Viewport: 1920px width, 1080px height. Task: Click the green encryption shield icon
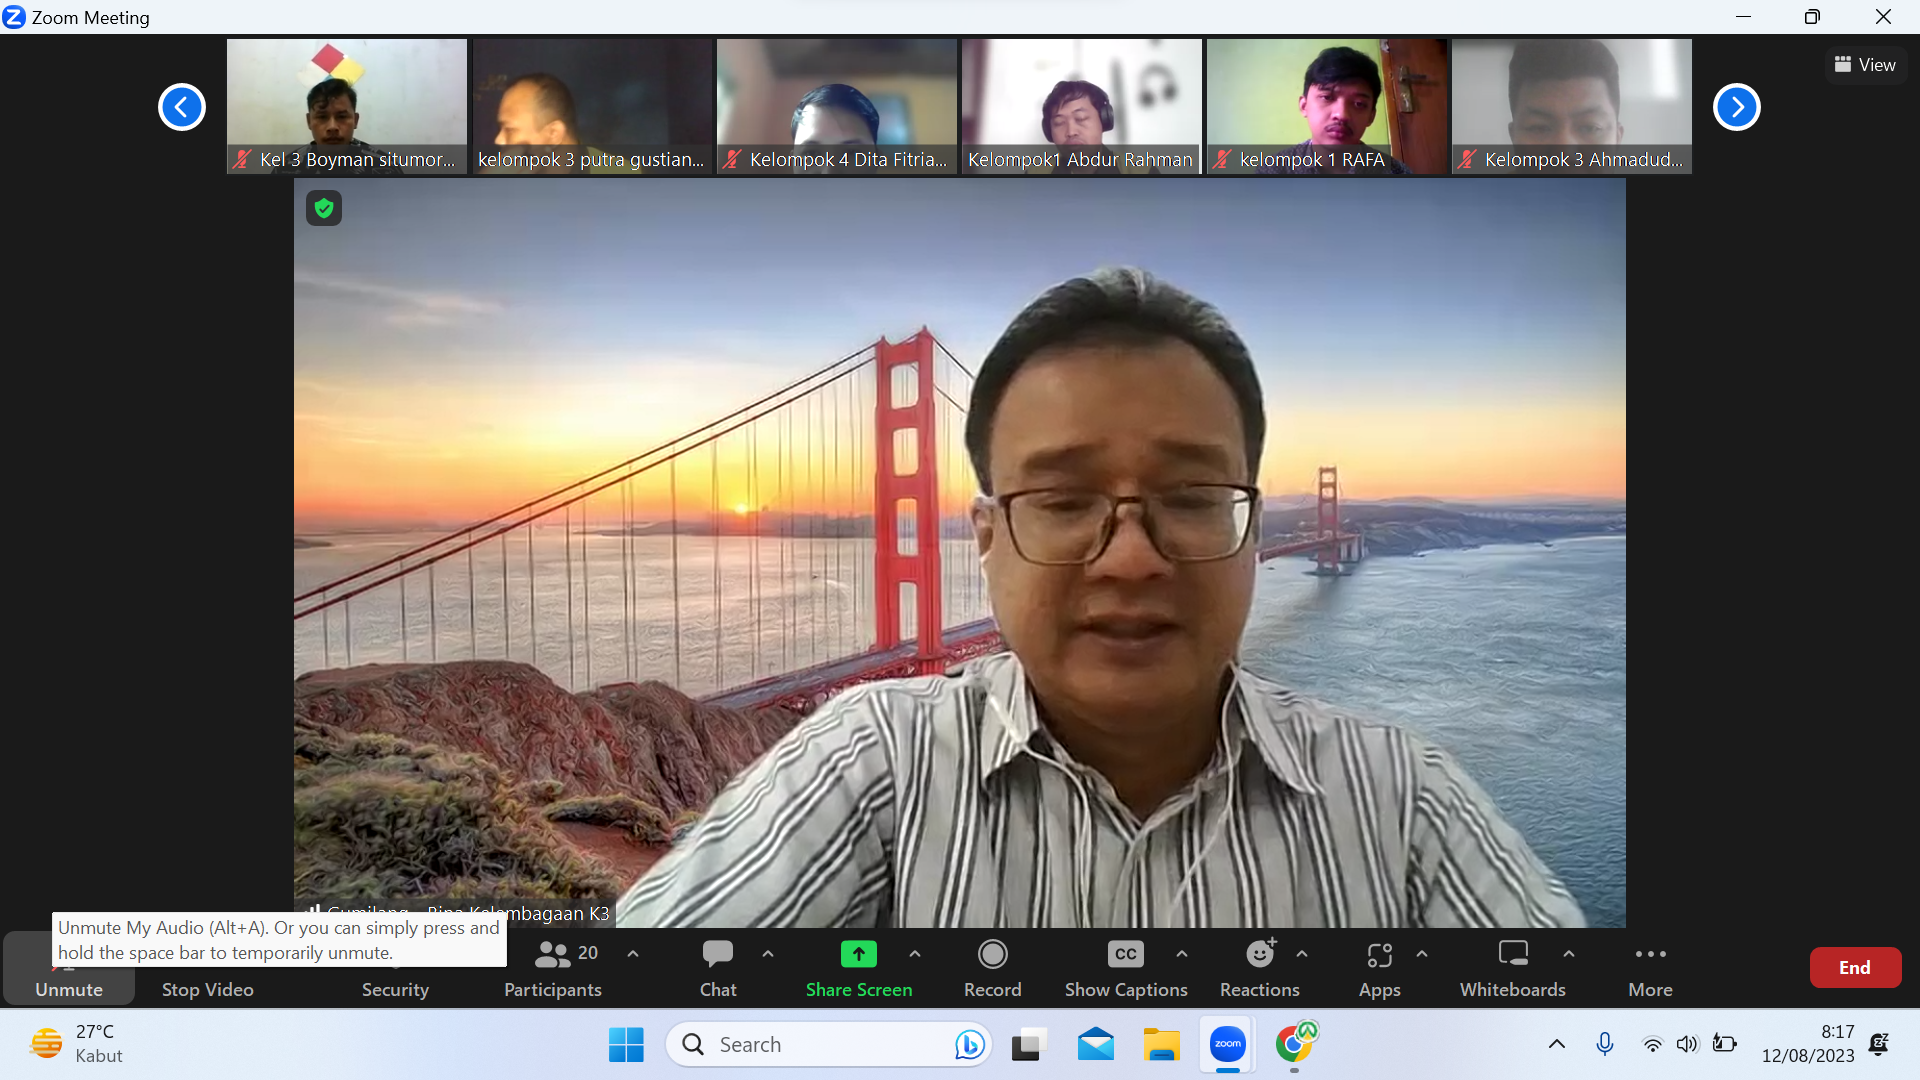(323, 208)
